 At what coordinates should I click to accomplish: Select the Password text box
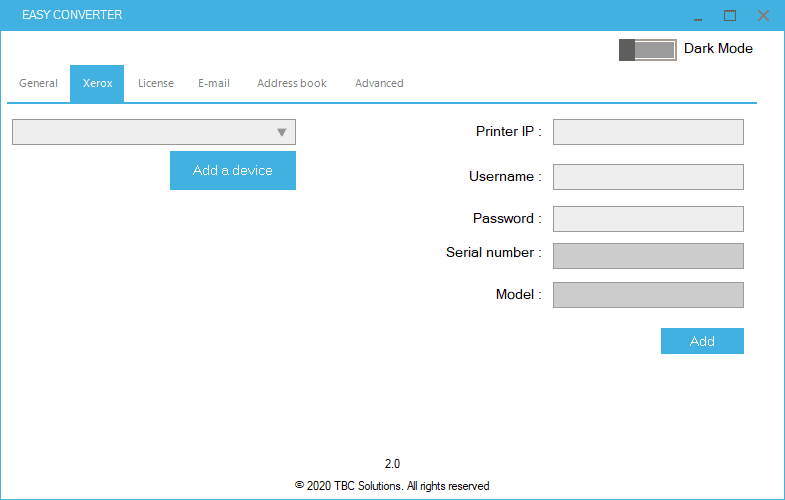coord(648,219)
